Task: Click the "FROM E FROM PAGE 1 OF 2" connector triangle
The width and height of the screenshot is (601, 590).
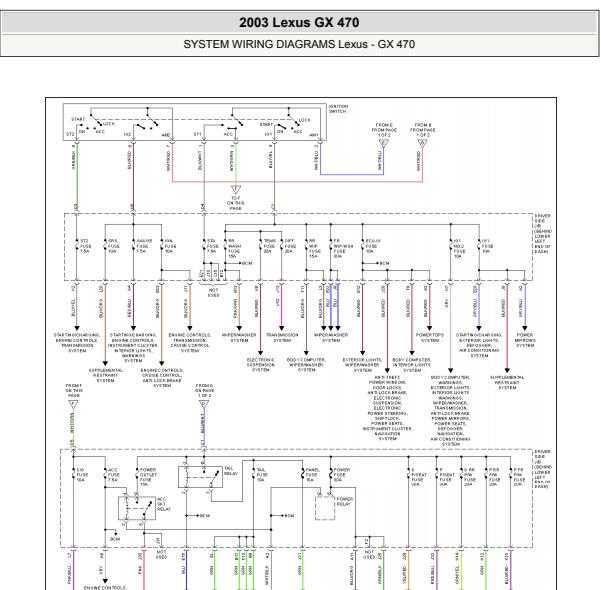Action: click(x=384, y=143)
